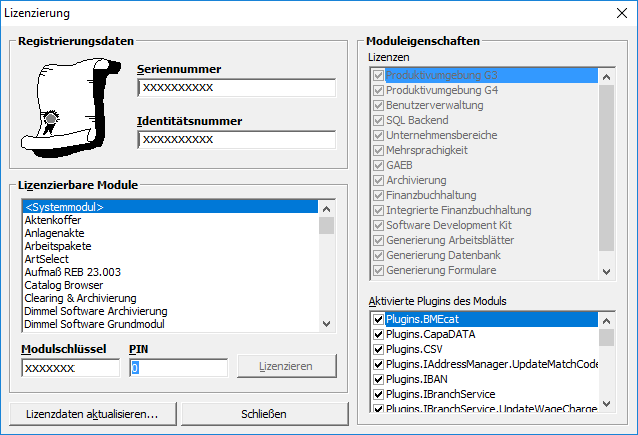This screenshot has width=638, height=435.
Task: Focus the Seriennummer input field
Action: tap(237, 88)
